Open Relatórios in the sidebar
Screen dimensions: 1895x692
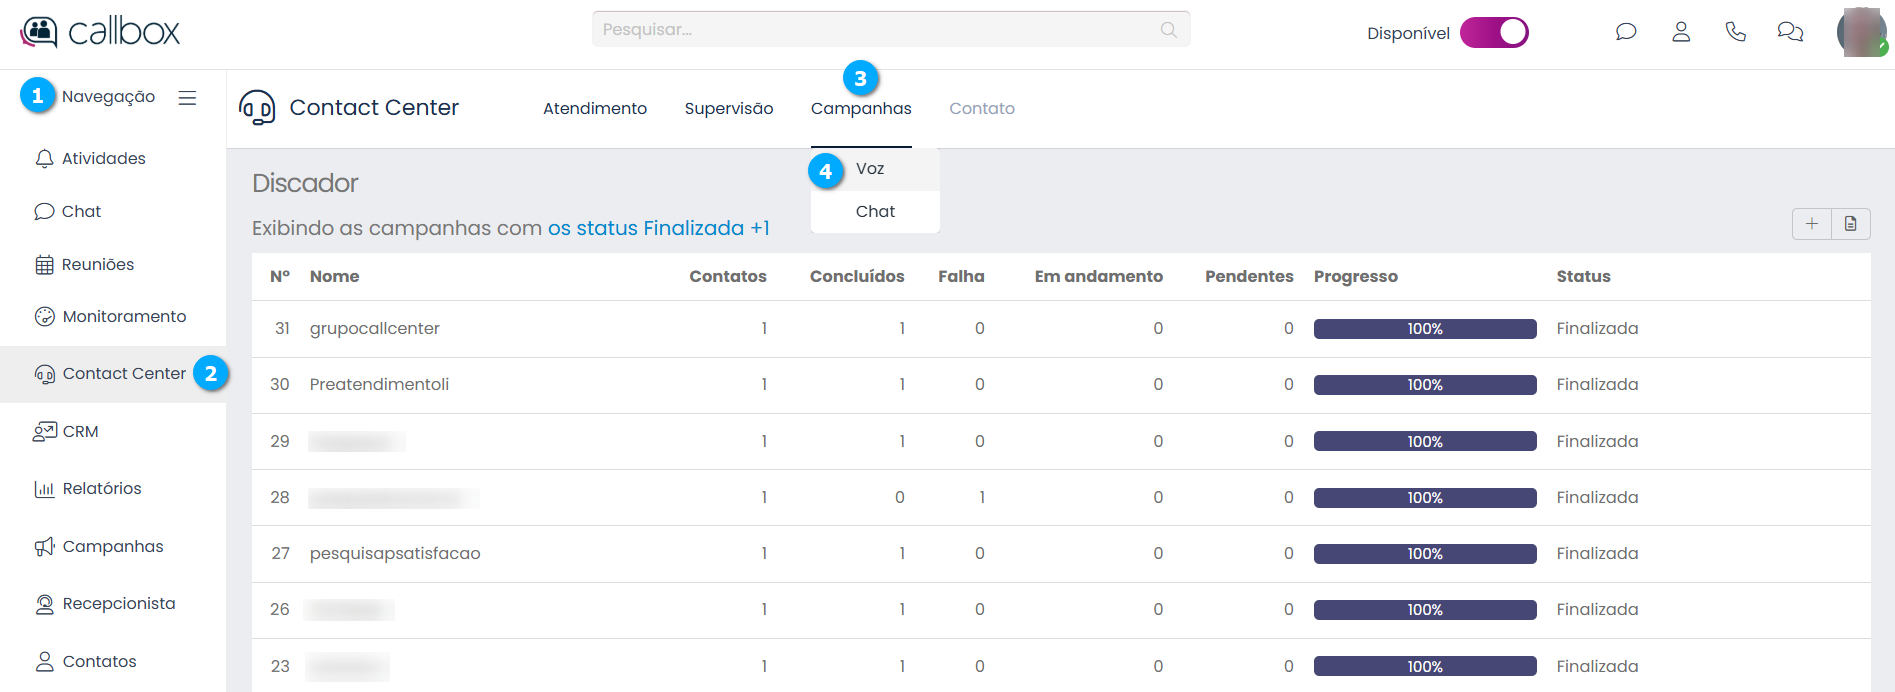tap(102, 488)
